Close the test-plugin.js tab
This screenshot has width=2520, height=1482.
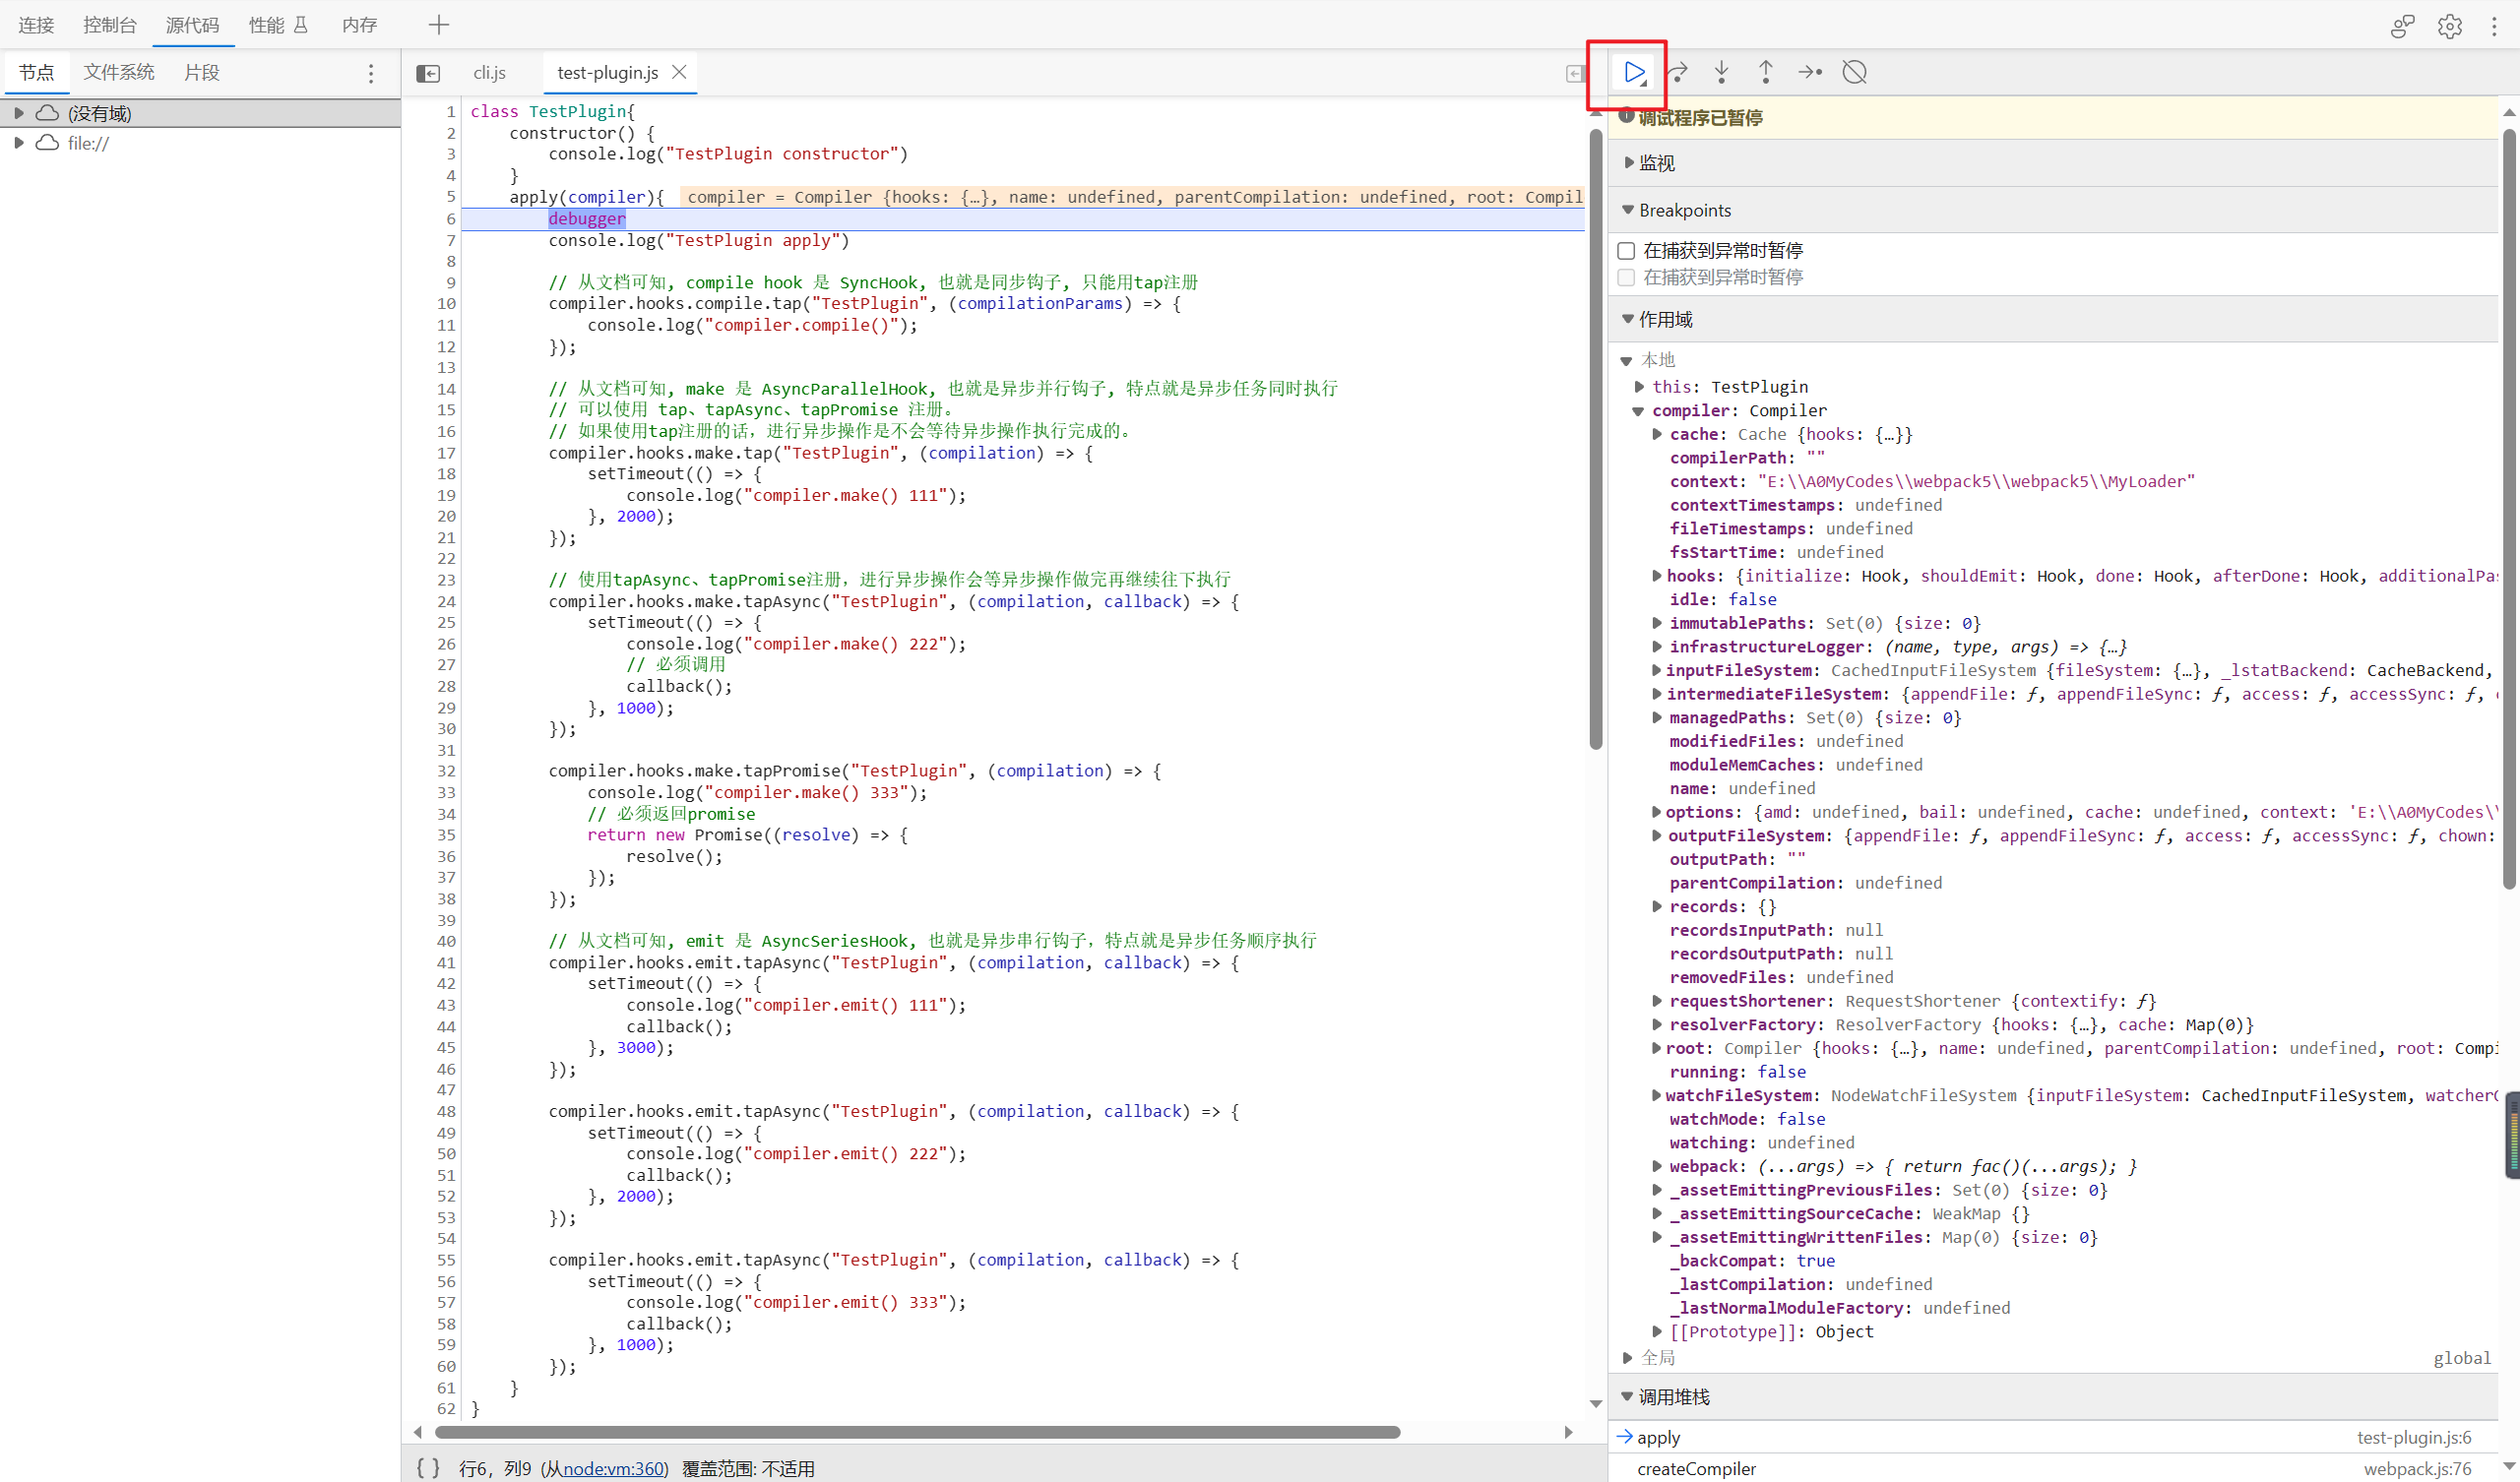tap(679, 72)
